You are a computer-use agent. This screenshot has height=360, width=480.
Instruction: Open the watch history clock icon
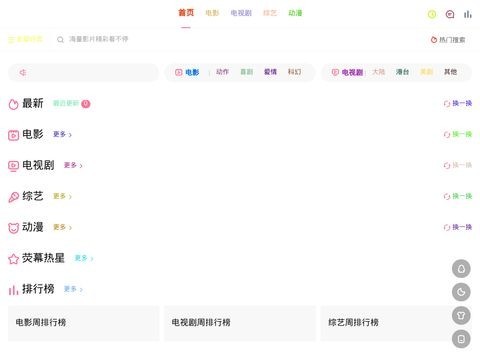[432, 14]
